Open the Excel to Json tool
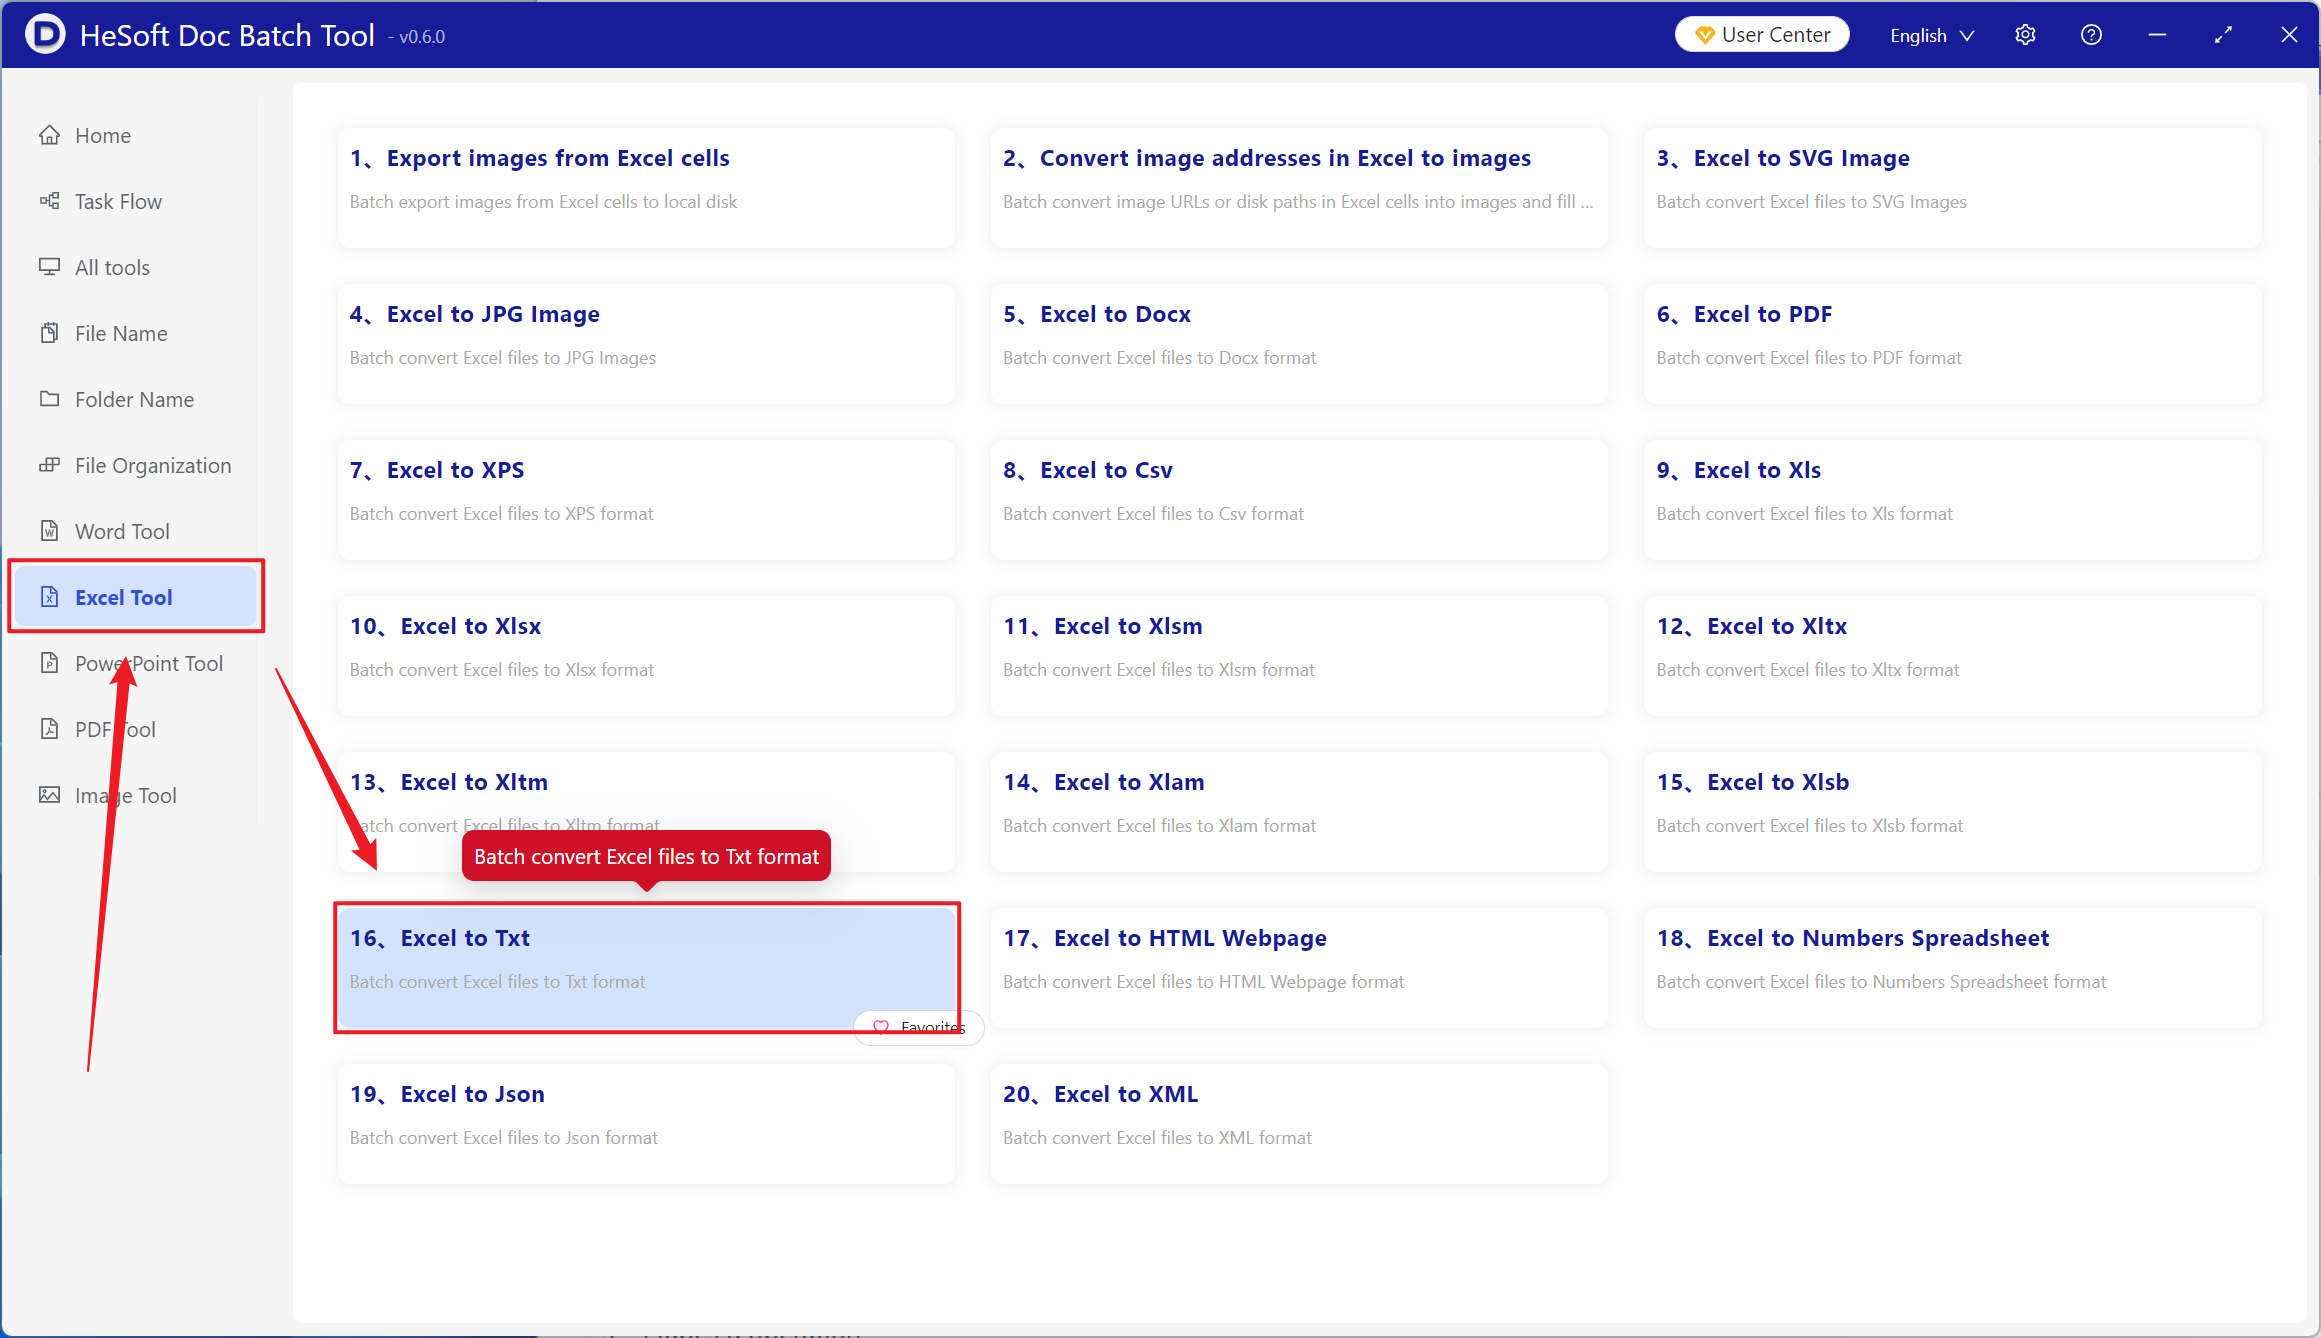 click(646, 1123)
